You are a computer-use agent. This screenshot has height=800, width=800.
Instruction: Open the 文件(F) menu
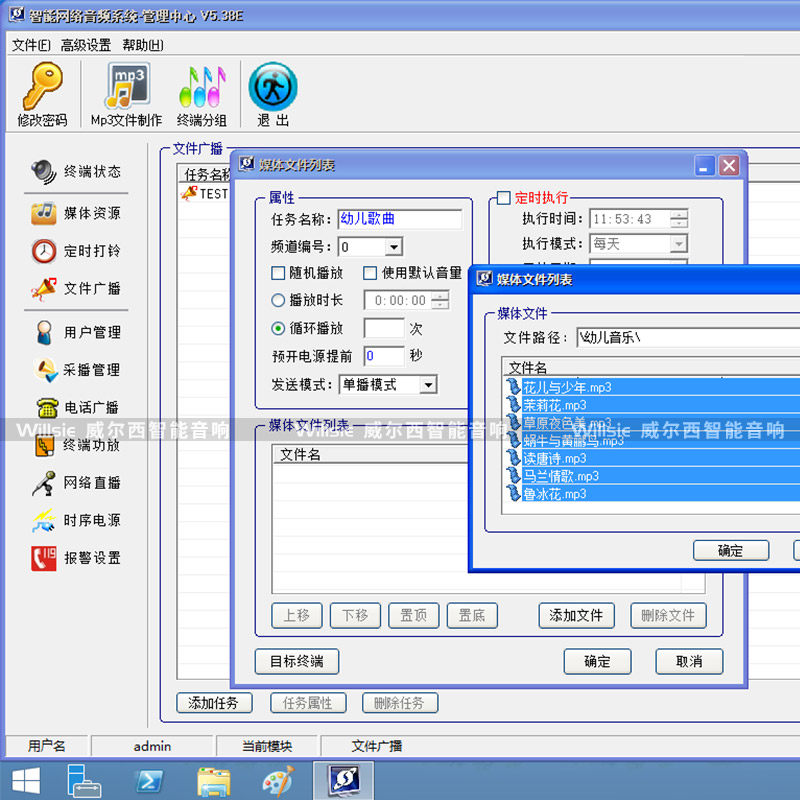pyautogui.click(x=31, y=45)
